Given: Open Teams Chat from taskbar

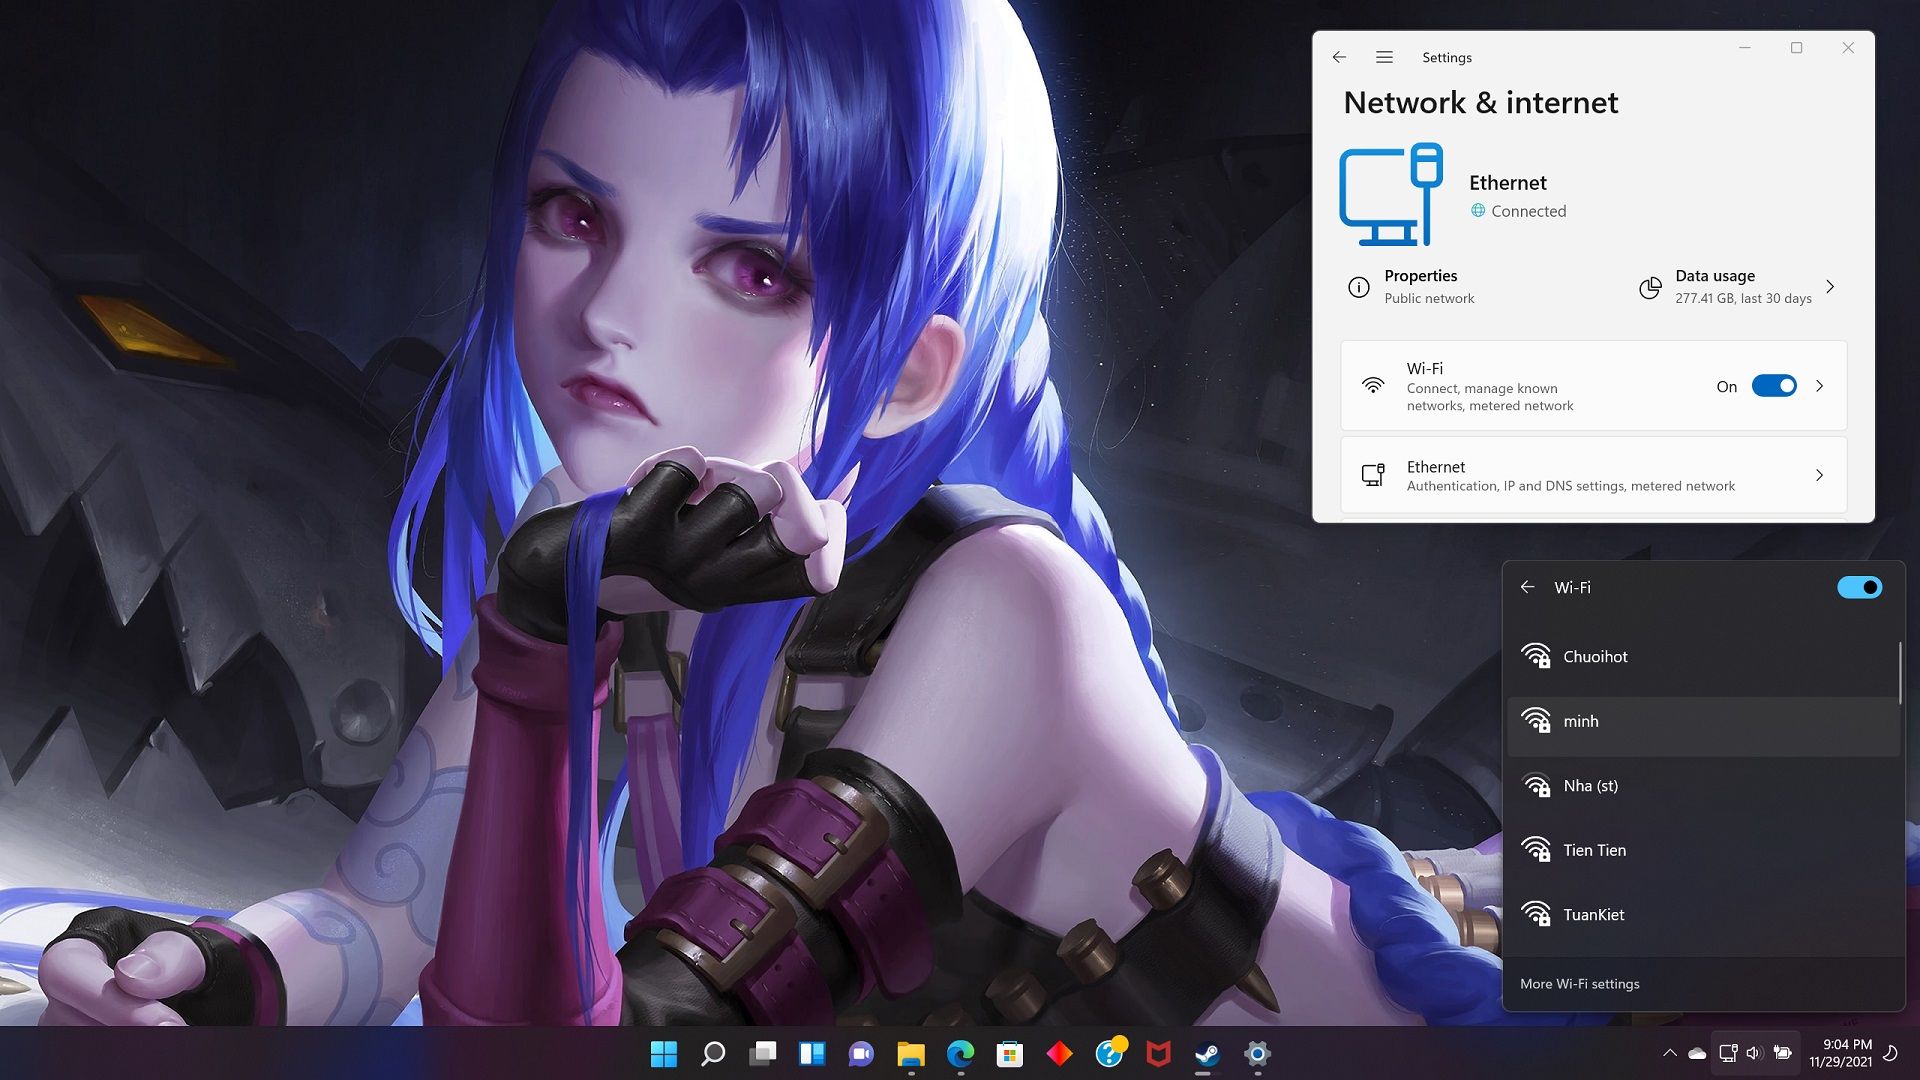Looking at the screenshot, I should click(861, 1053).
